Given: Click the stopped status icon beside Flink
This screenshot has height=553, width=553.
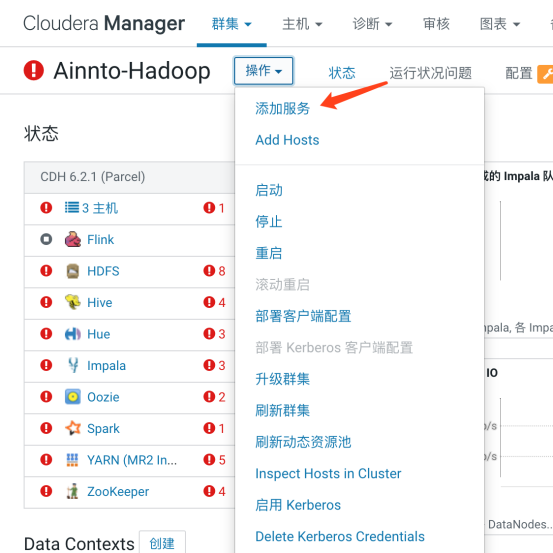Looking at the screenshot, I should (46, 239).
